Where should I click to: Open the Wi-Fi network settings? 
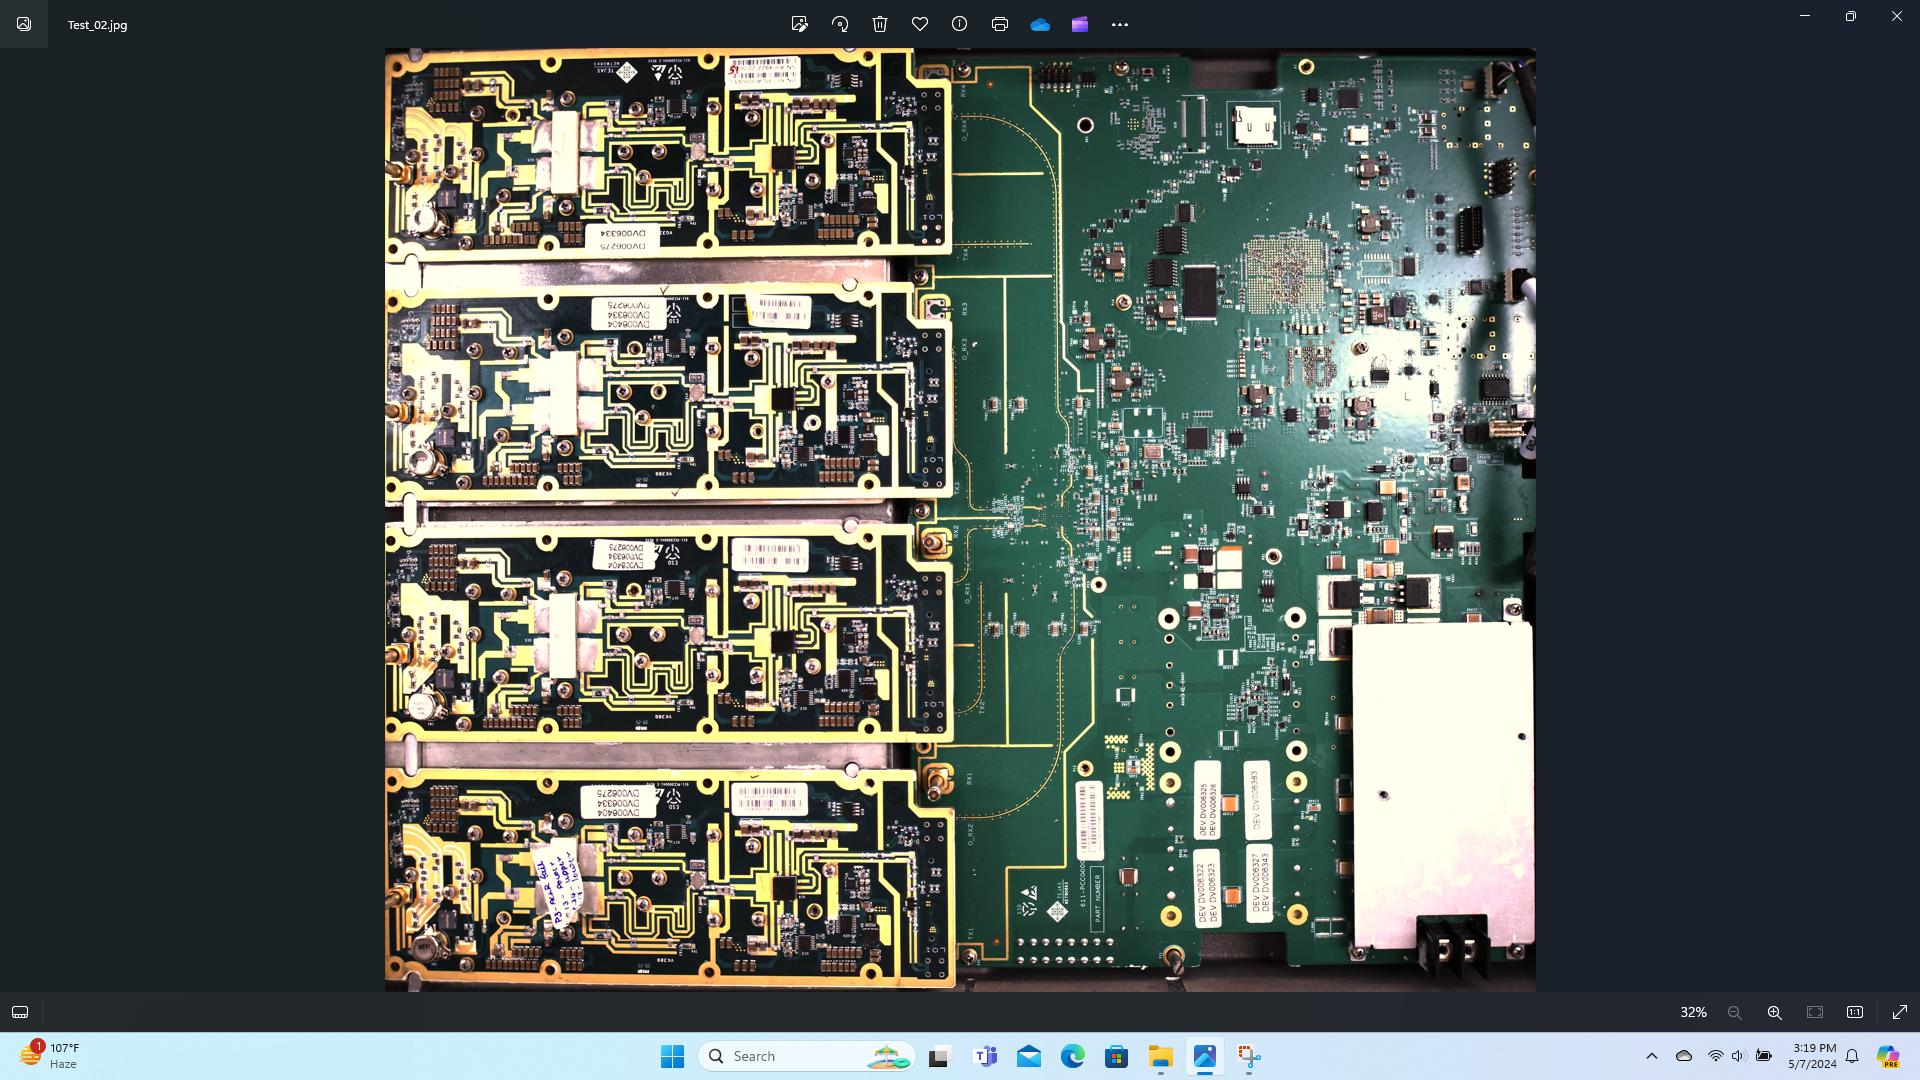(x=1716, y=1056)
